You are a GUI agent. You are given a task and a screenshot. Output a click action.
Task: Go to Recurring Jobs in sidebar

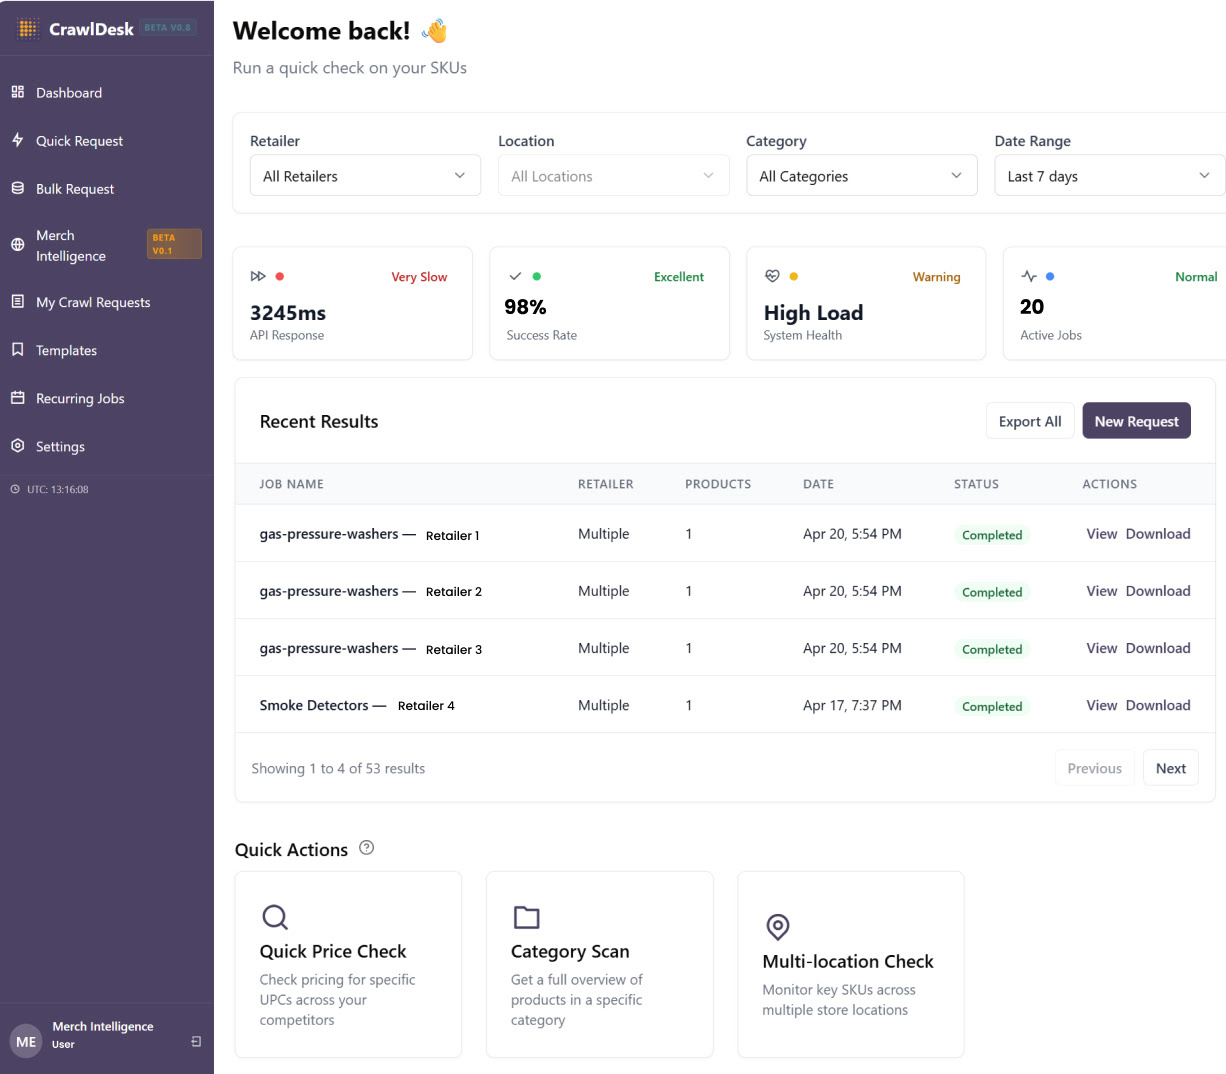coord(80,399)
